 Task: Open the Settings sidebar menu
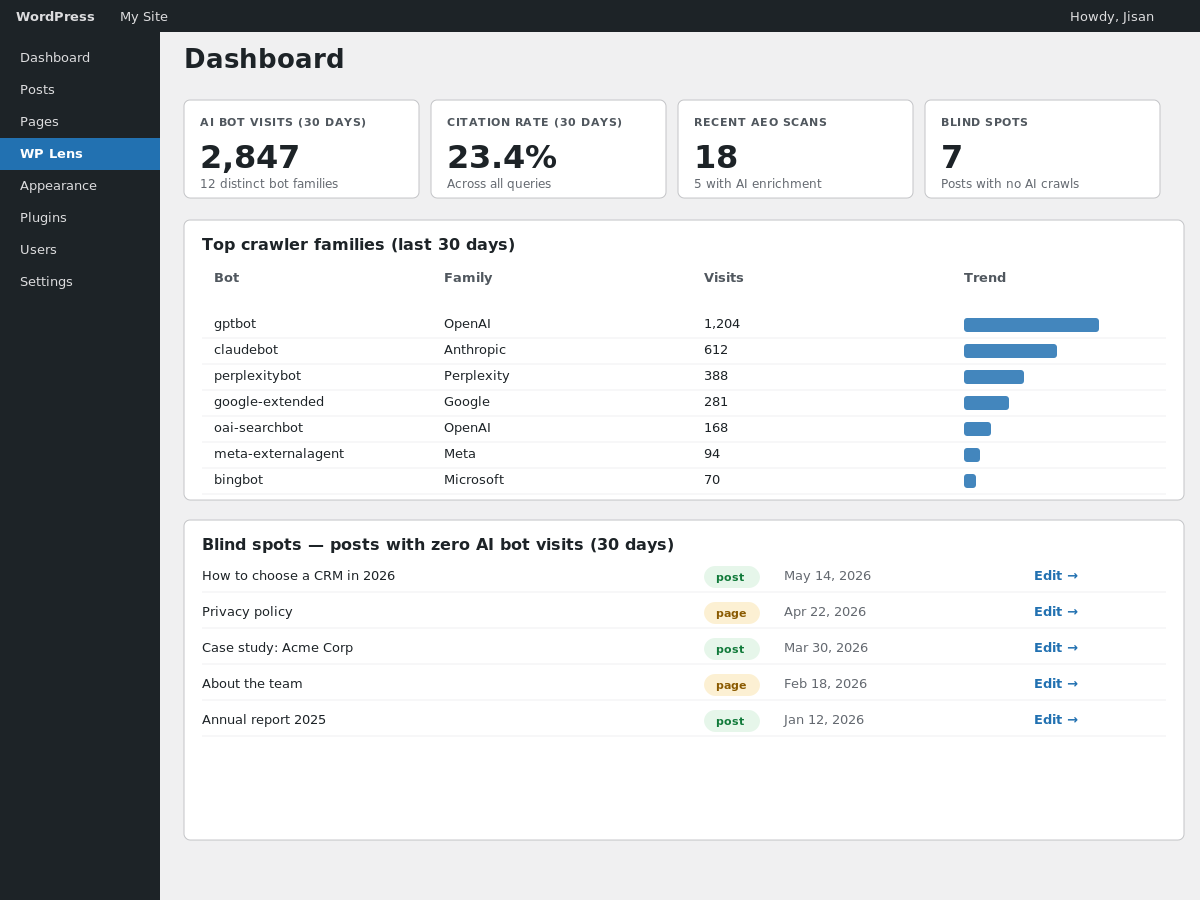coord(80,282)
